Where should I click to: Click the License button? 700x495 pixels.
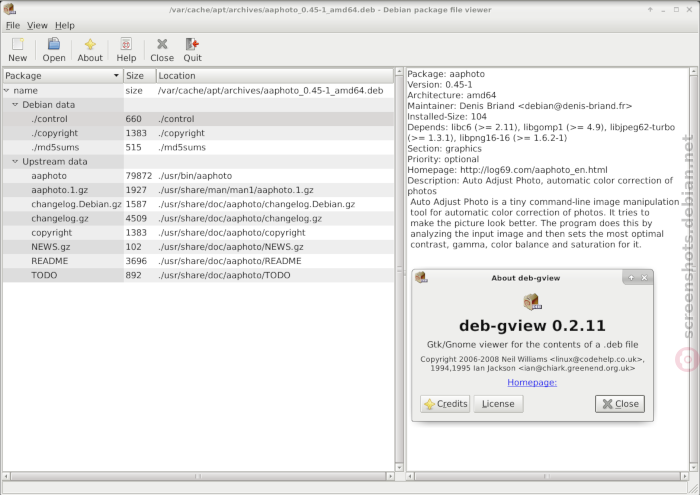coord(498,403)
